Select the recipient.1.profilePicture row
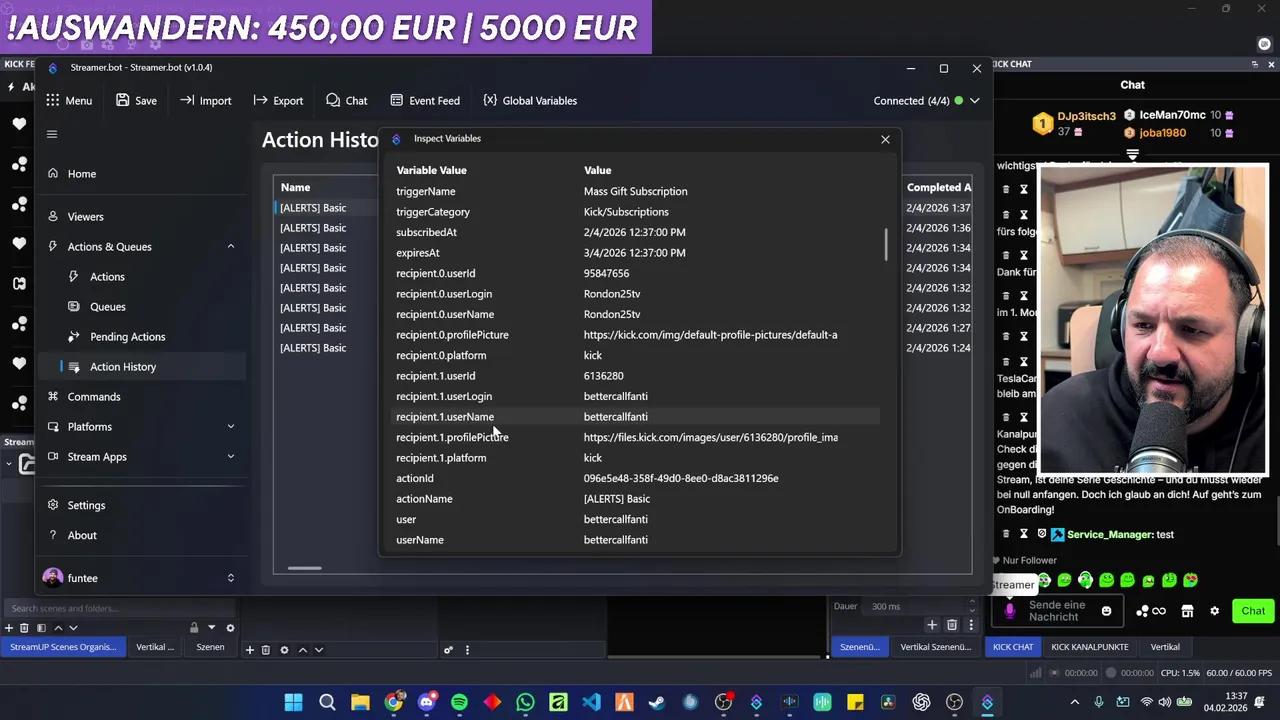Screen dimensions: 1280x720 point(637,437)
